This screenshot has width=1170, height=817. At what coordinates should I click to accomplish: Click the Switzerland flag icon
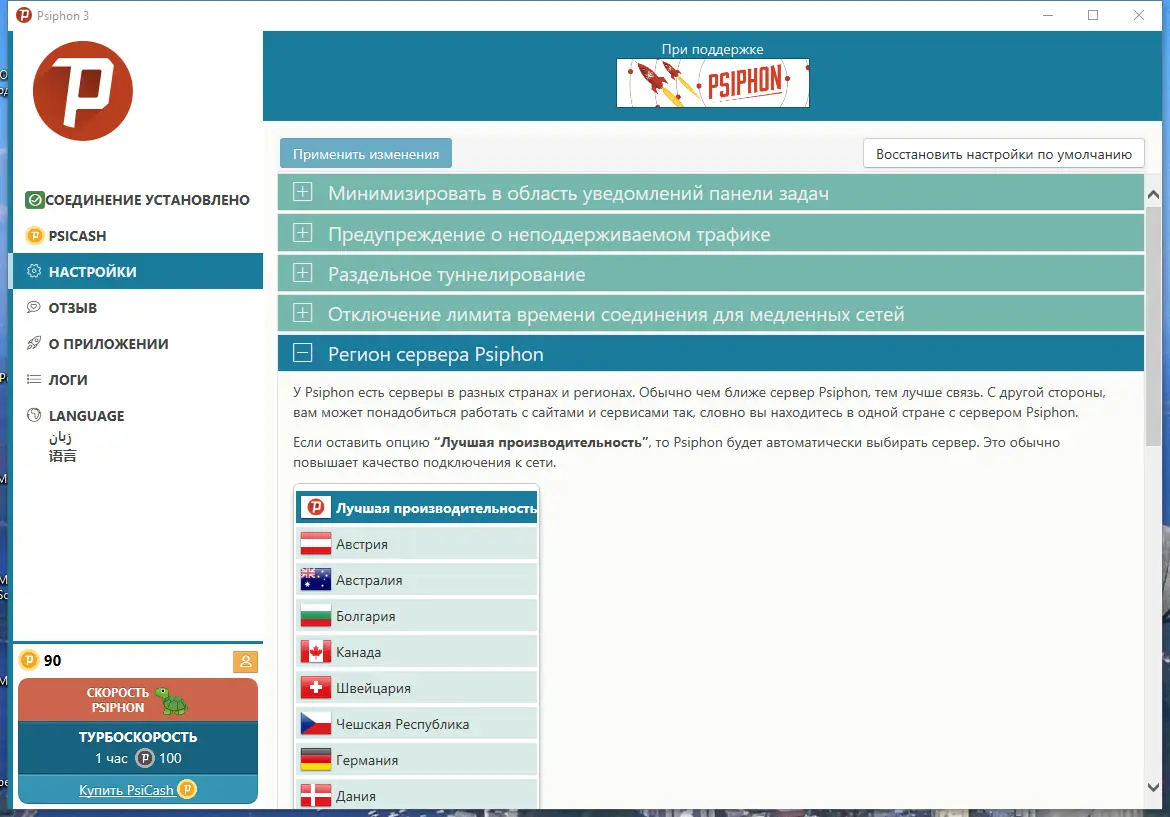point(316,687)
